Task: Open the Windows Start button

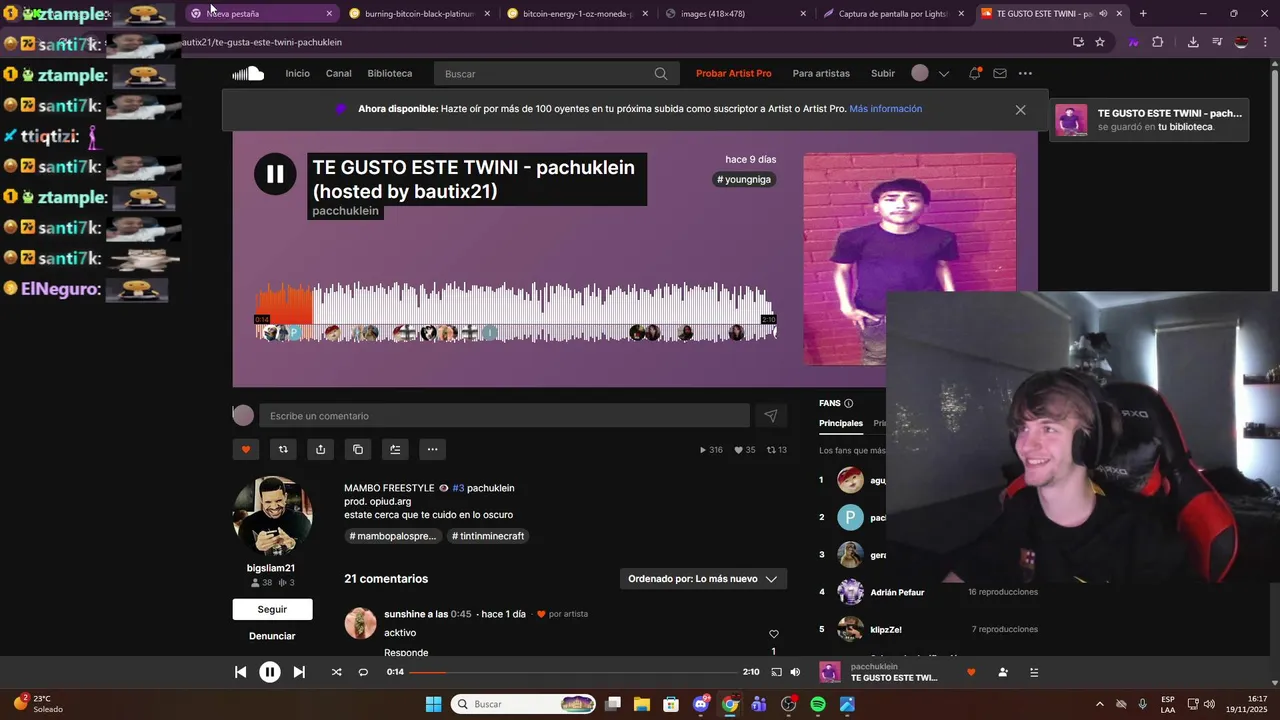Action: 433,704
